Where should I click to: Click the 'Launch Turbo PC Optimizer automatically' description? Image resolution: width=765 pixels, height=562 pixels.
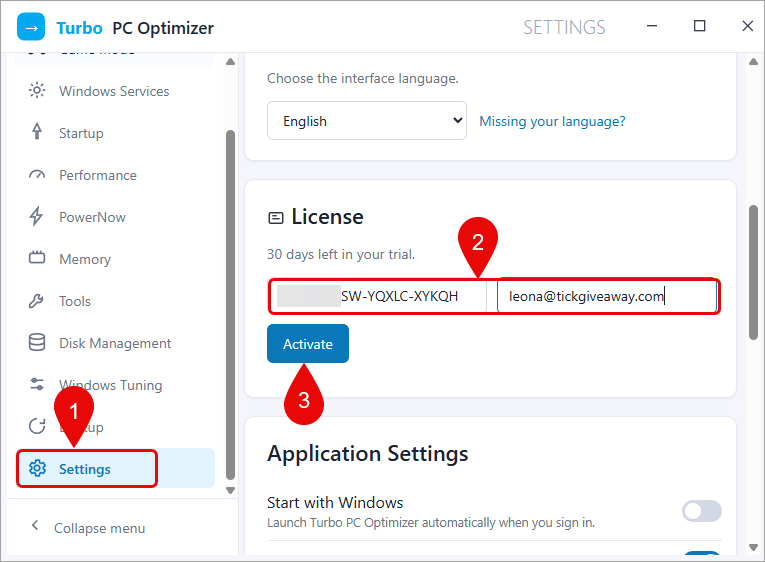431,522
